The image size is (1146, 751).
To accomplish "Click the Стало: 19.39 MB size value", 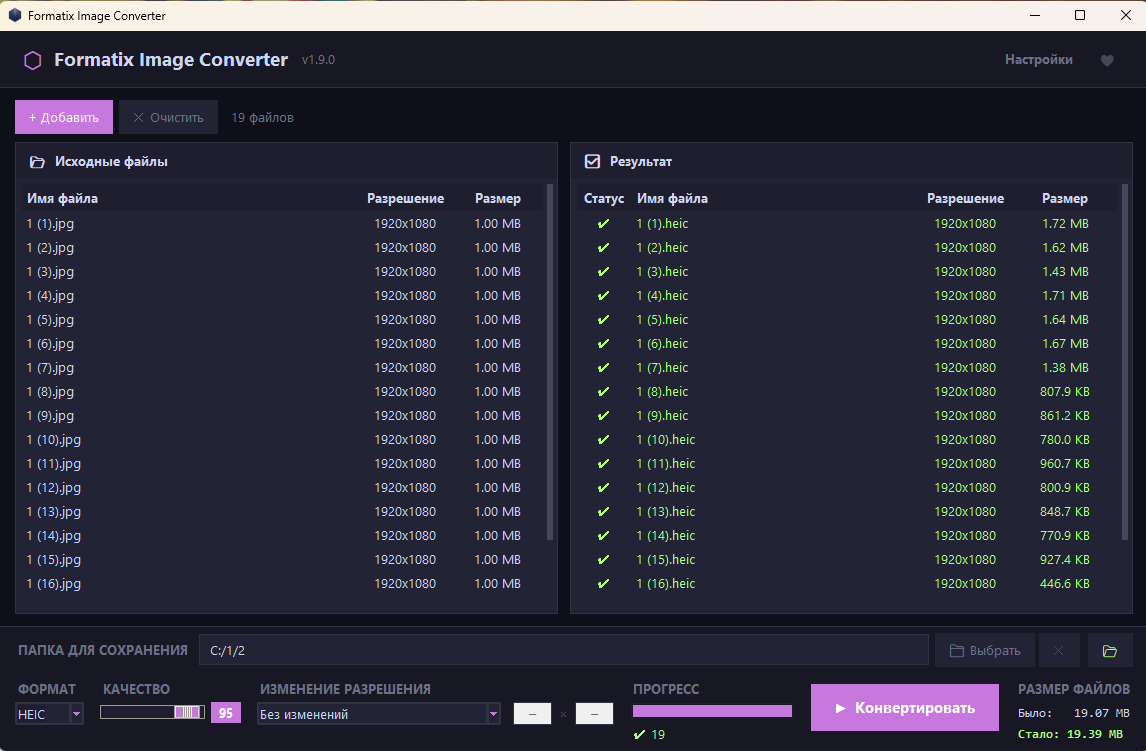I will pyautogui.click(x=1070, y=734).
